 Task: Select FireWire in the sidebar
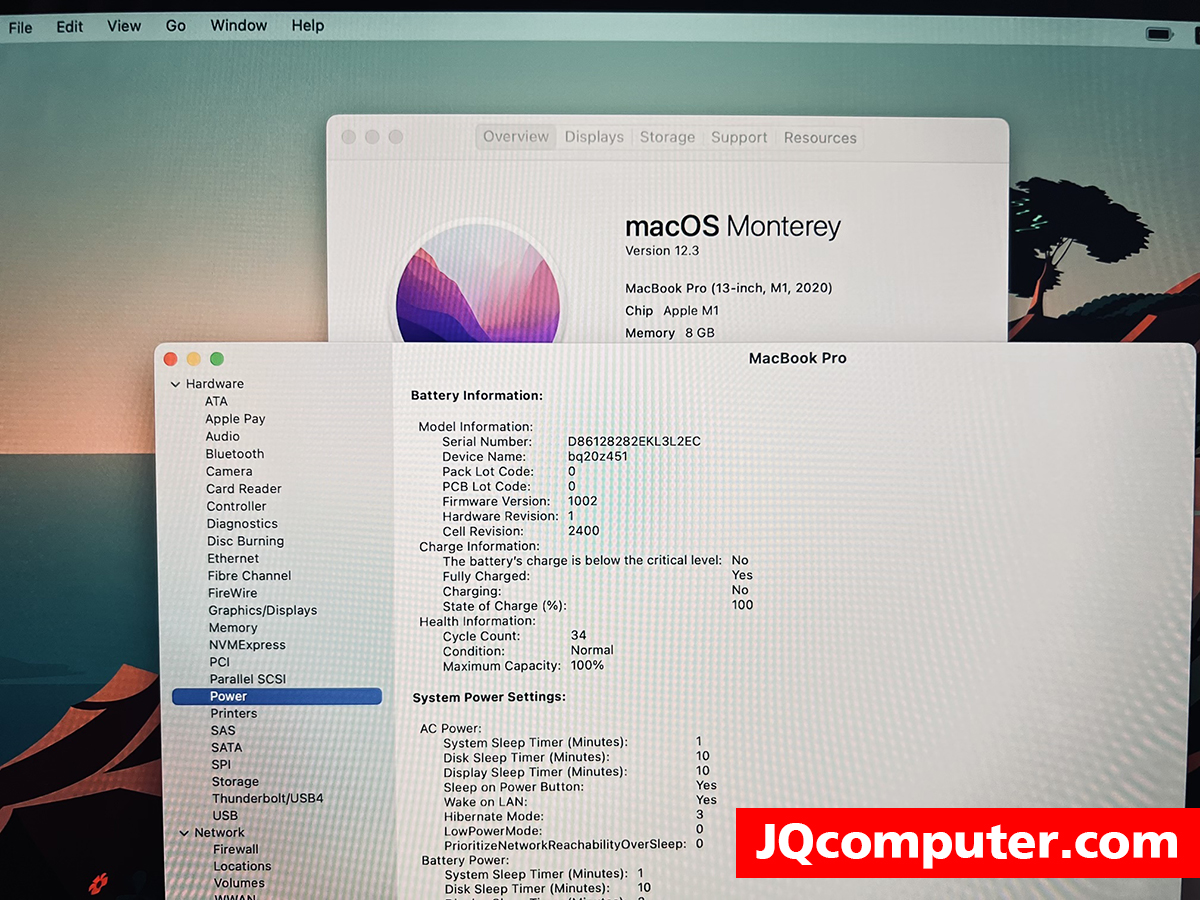point(233,593)
